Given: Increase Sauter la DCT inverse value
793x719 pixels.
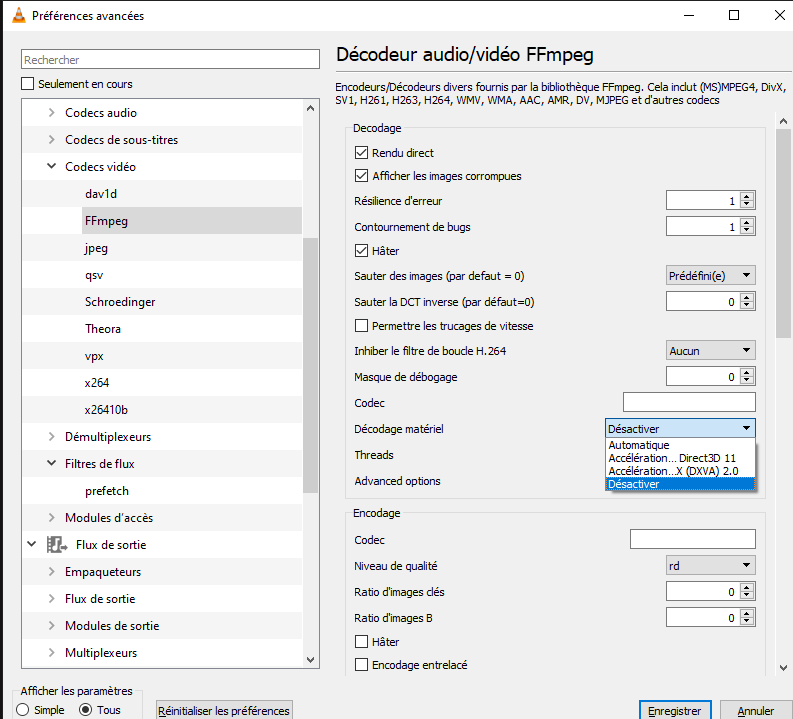Looking at the screenshot, I should tap(746, 297).
